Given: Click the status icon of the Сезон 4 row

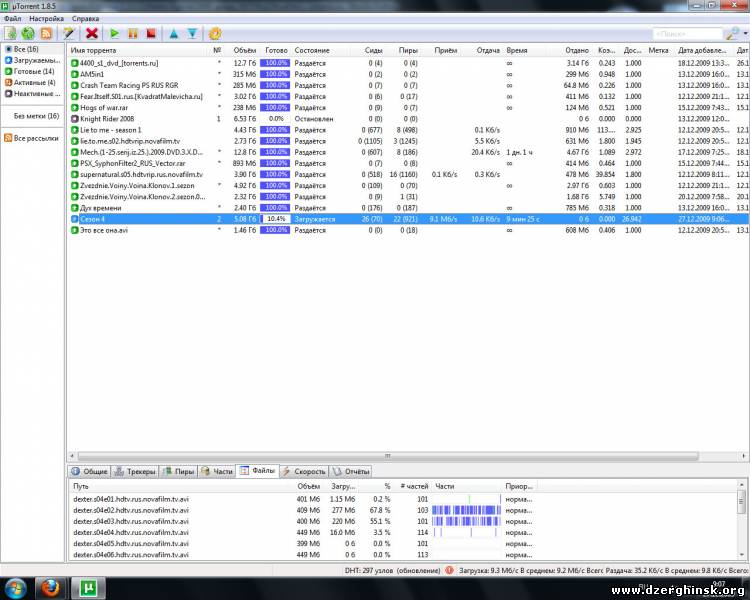Looking at the screenshot, I should 75,219.
